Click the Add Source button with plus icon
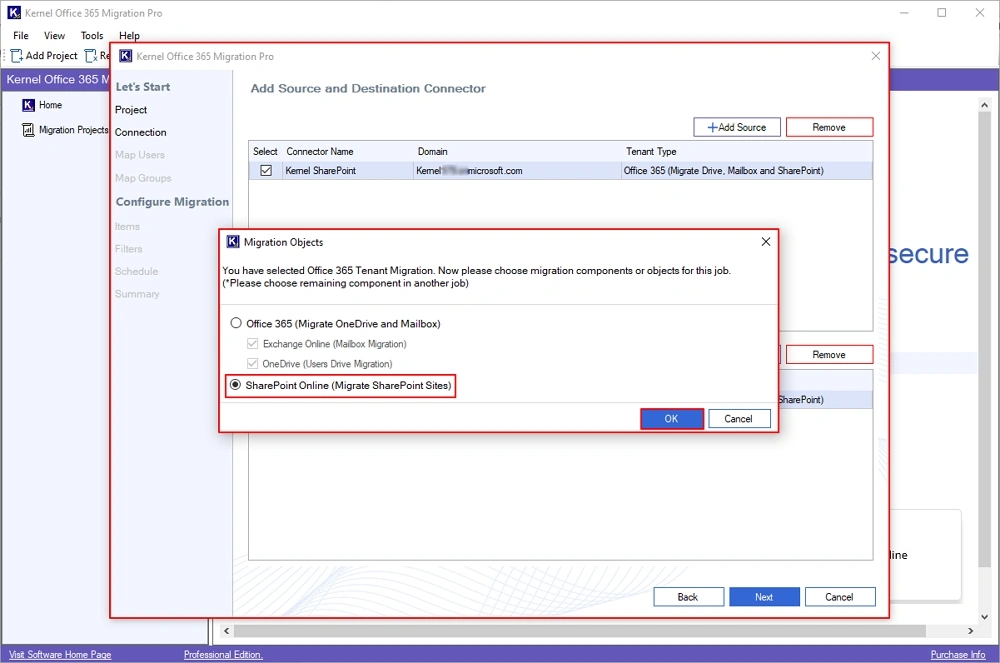 coord(737,127)
